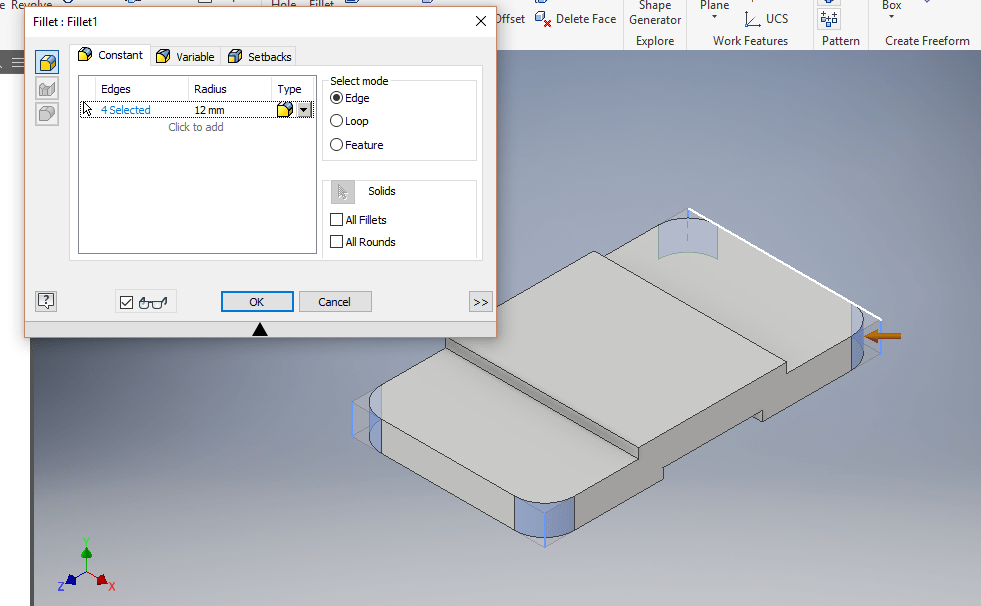Collapse dialog with the black triangle

[x=260, y=329]
